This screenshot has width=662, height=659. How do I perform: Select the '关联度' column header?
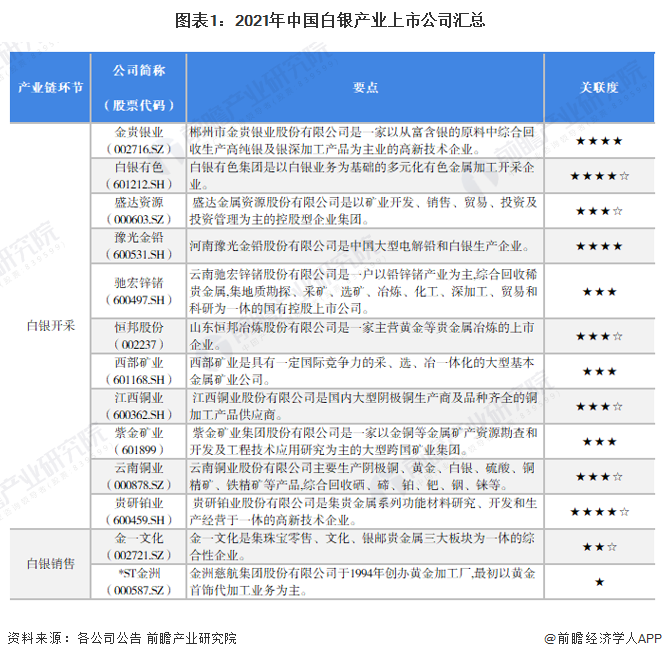600,87
